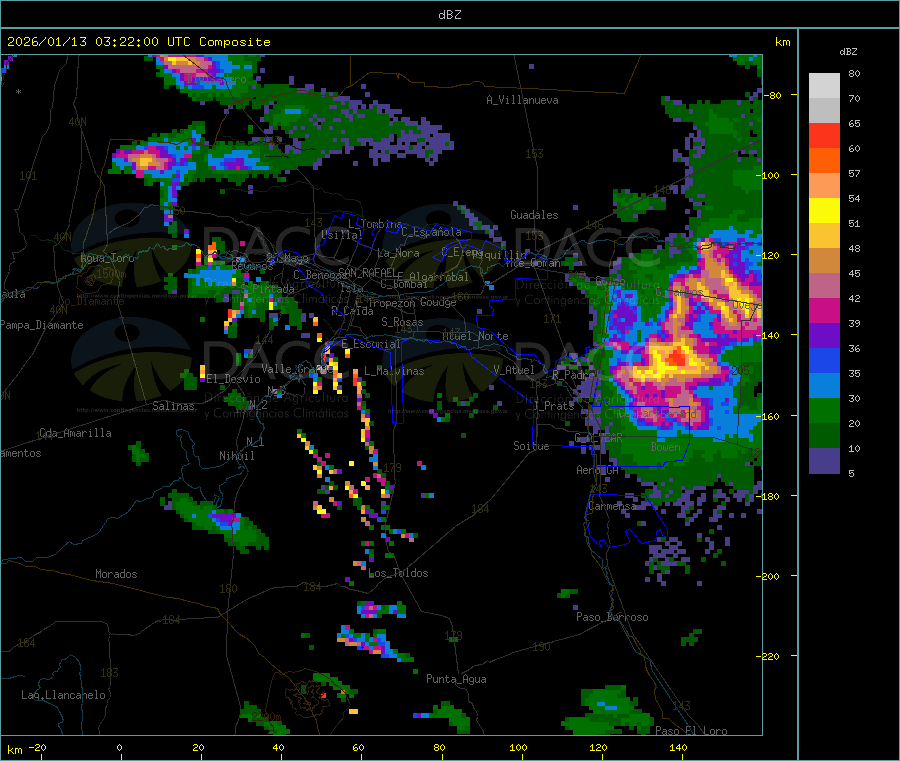Select the blue 35-36 dBZ legend swatch
The width and height of the screenshot is (900, 761).
[824, 360]
